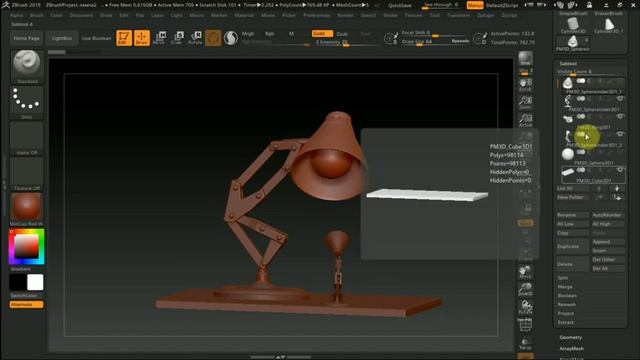Click the Rotate view icon

(x=525, y=307)
